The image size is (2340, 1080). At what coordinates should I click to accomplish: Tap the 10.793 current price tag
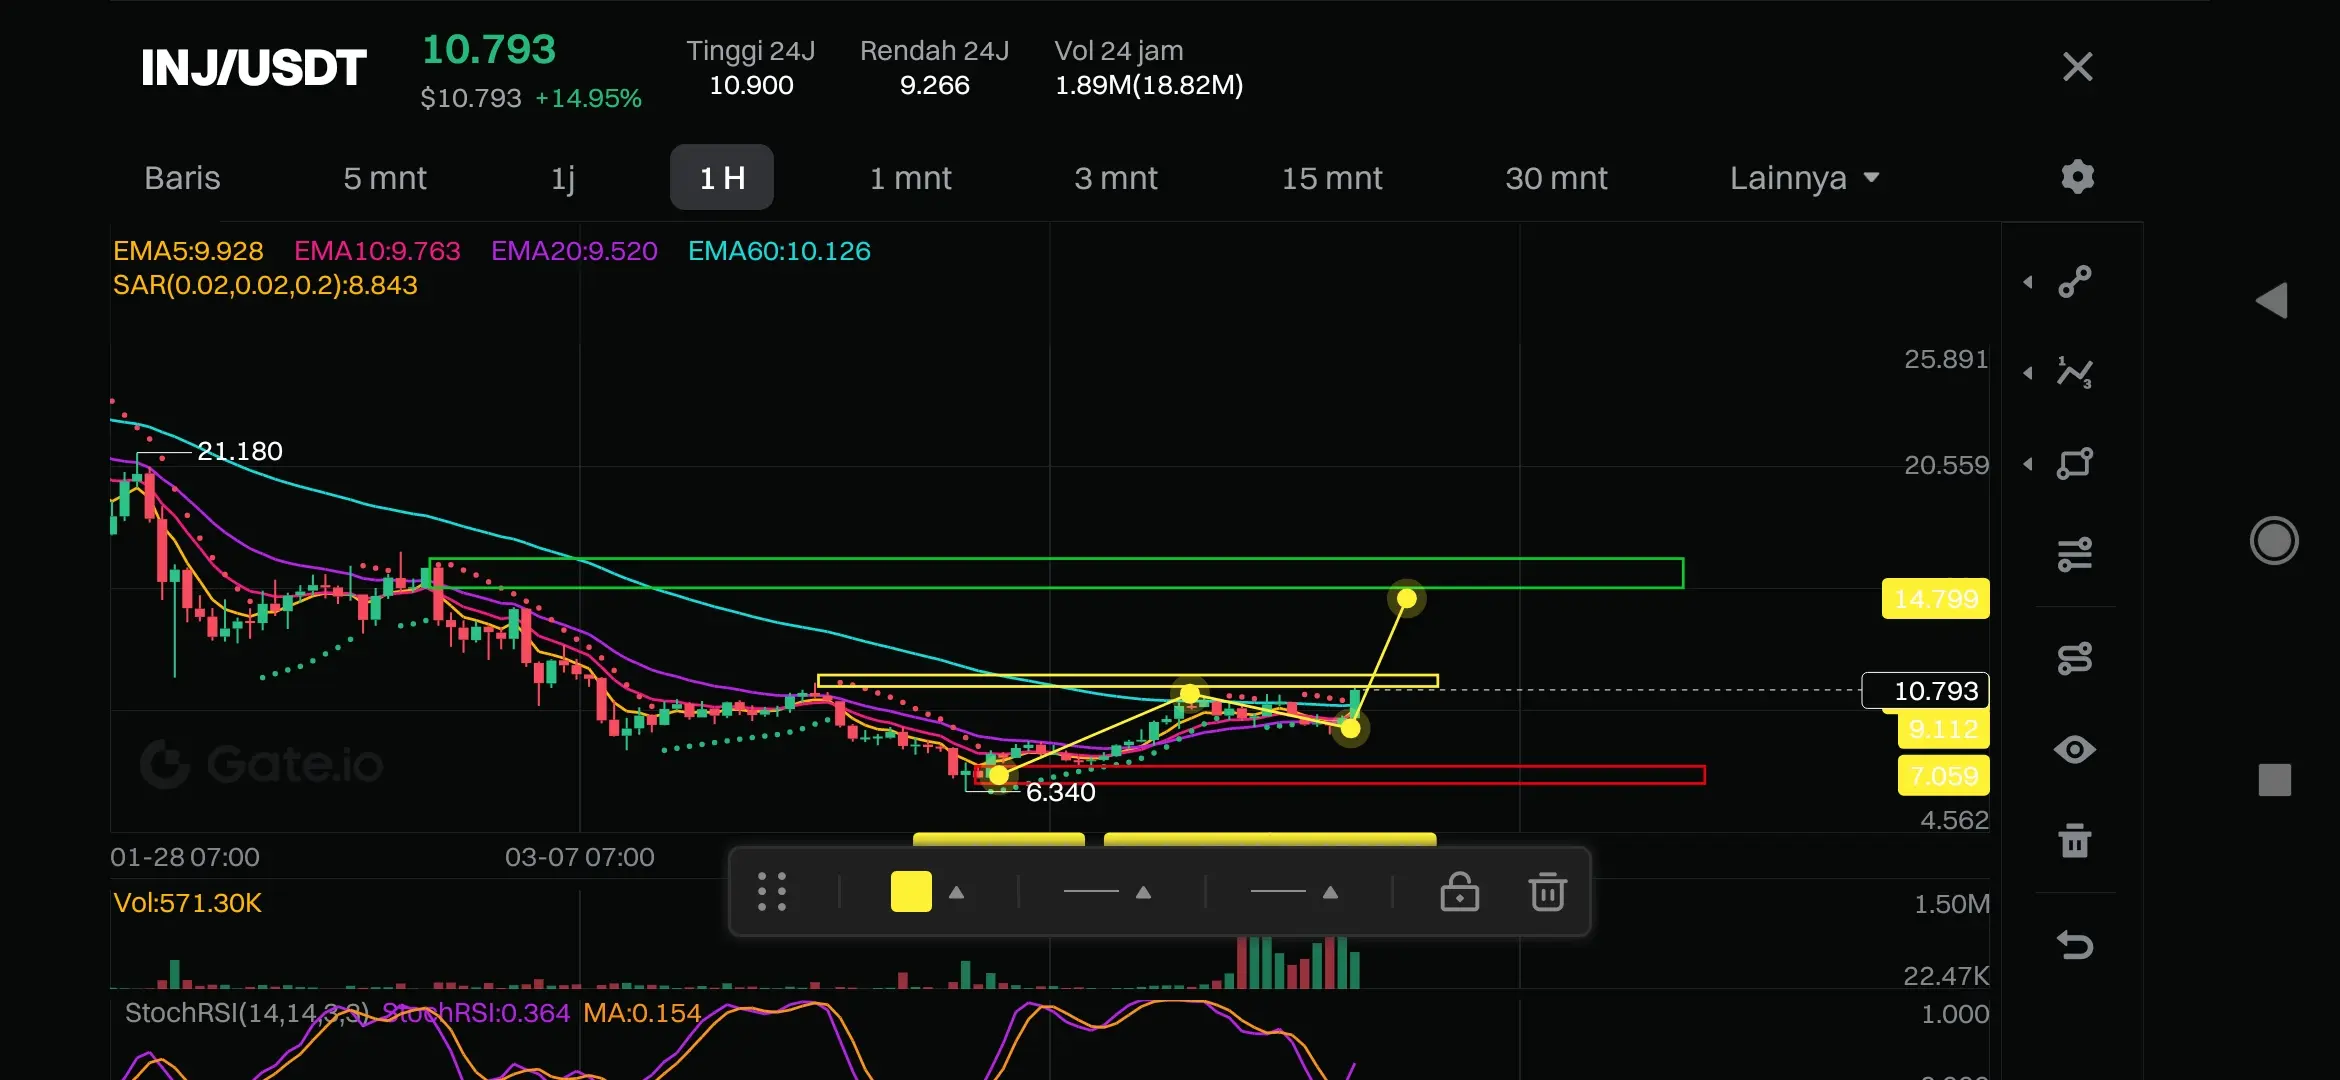tap(1925, 691)
